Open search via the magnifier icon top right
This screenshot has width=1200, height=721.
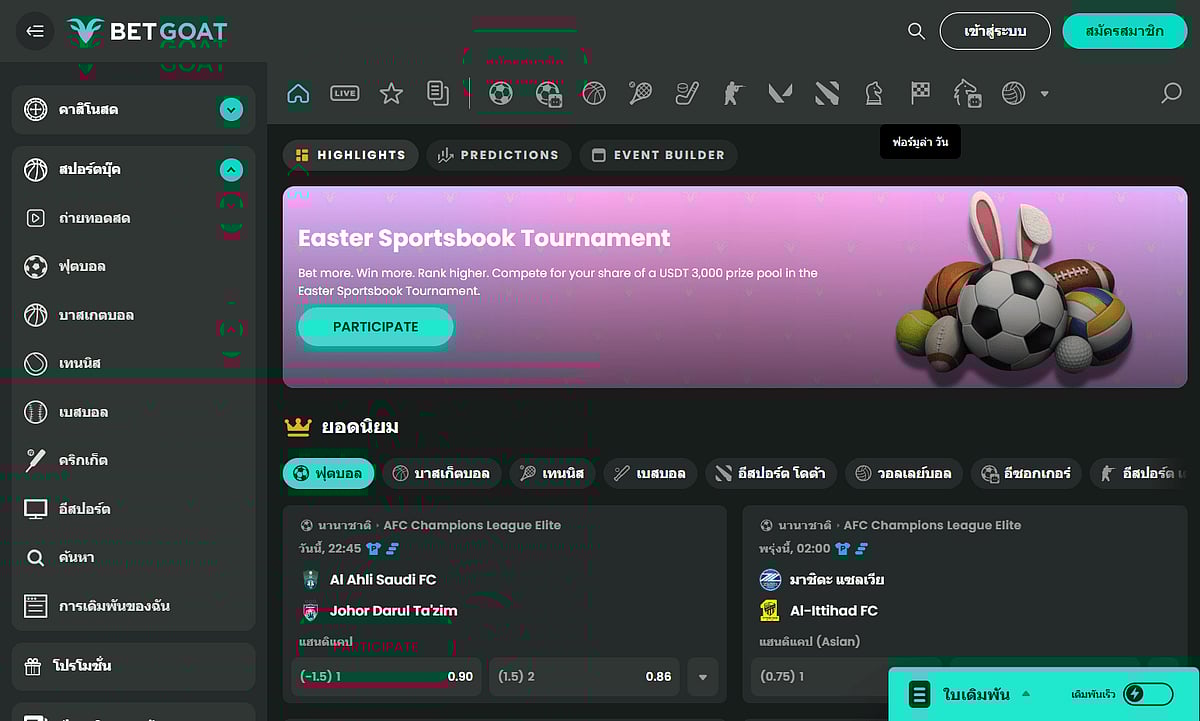click(915, 31)
